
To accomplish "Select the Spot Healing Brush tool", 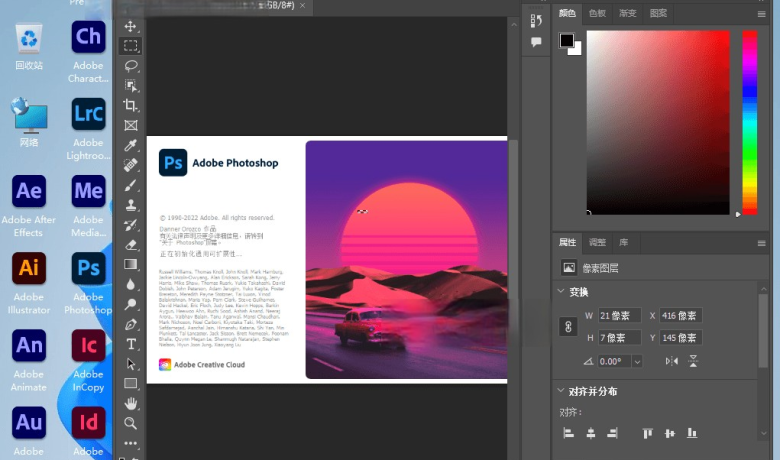I will point(131,165).
